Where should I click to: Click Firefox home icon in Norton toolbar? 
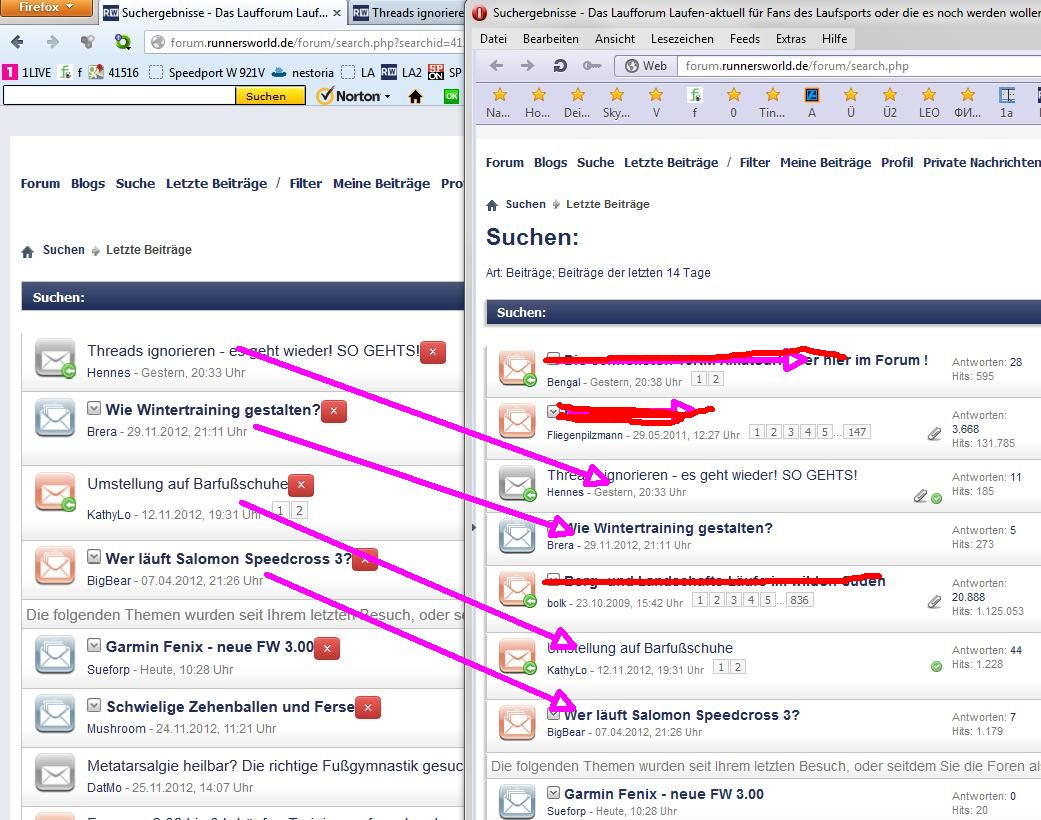click(x=415, y=96)
